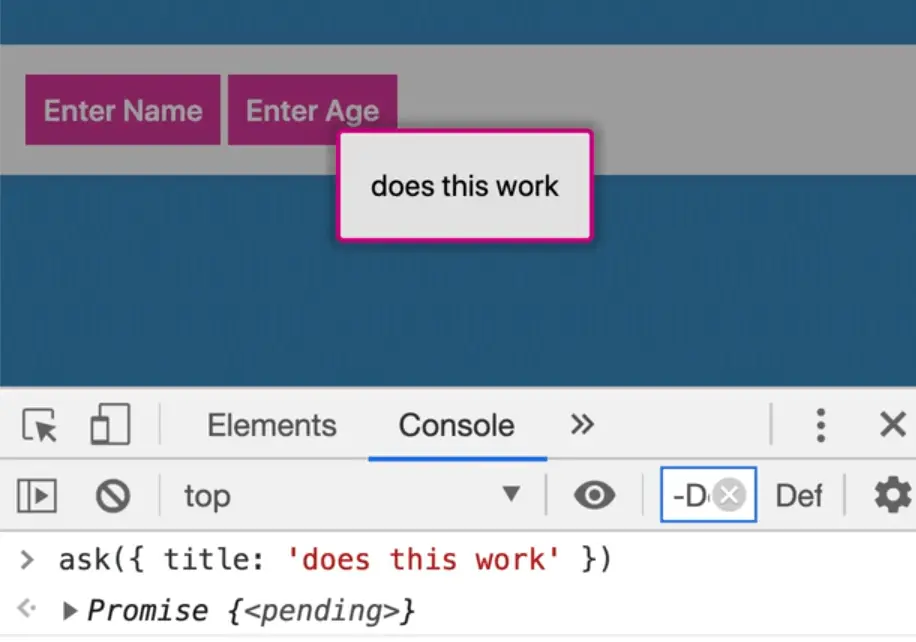
Task: Show more DevTools tabs
Action: 582,425
